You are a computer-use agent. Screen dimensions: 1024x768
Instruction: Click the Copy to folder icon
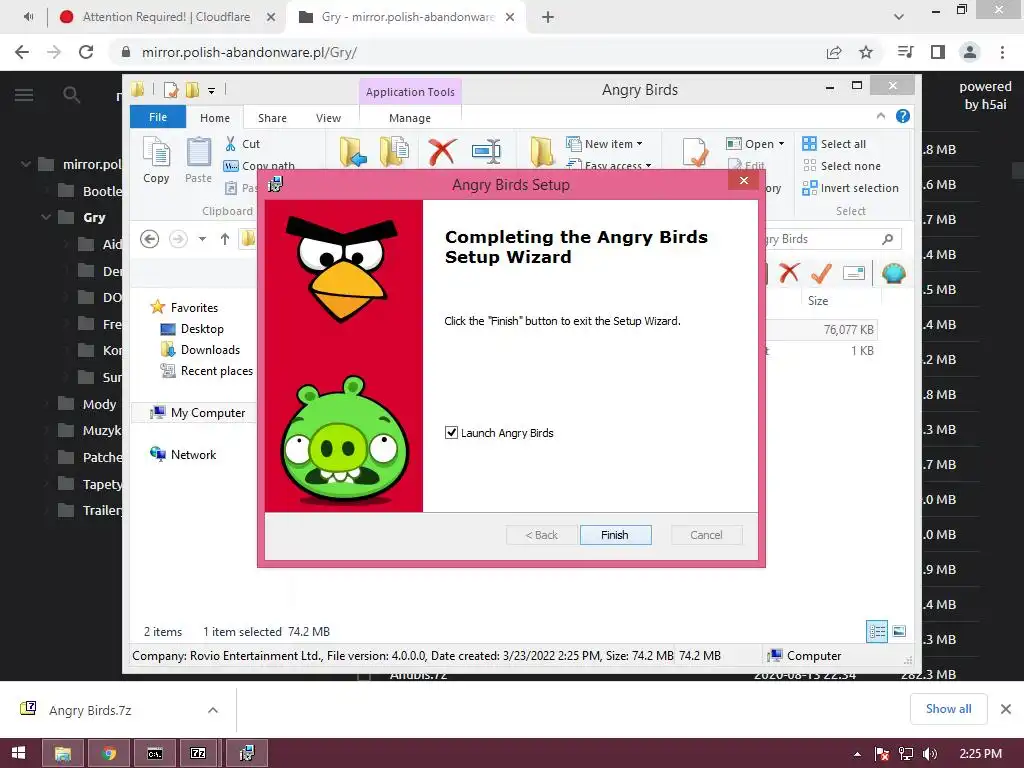[394, 152]
